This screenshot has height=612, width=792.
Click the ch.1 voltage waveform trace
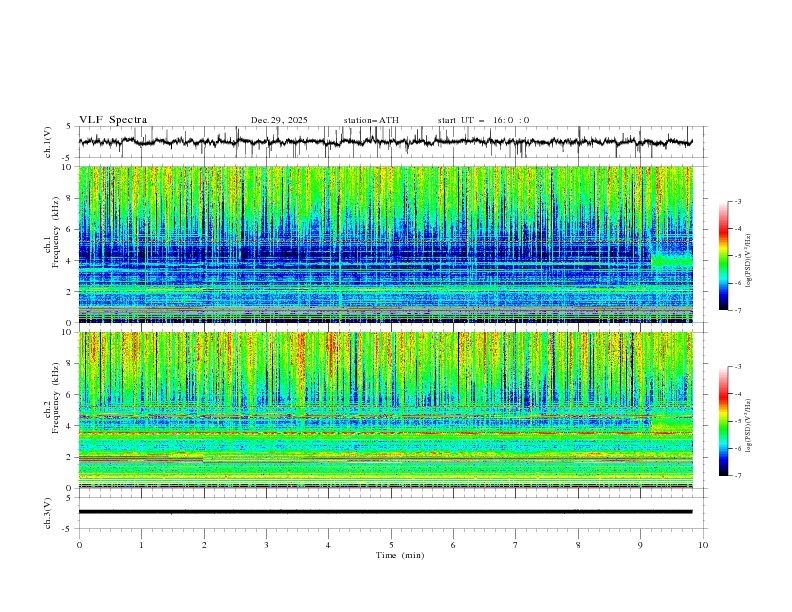[x=386, y=142]
